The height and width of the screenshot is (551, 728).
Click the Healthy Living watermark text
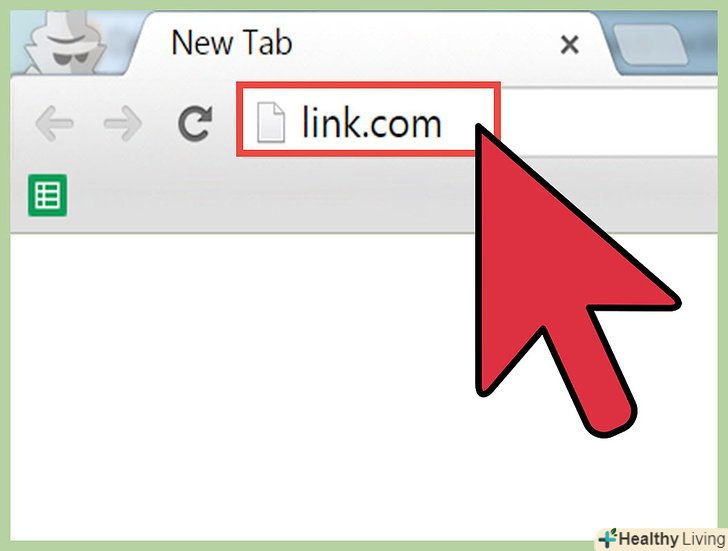click(x=671, y=539)
